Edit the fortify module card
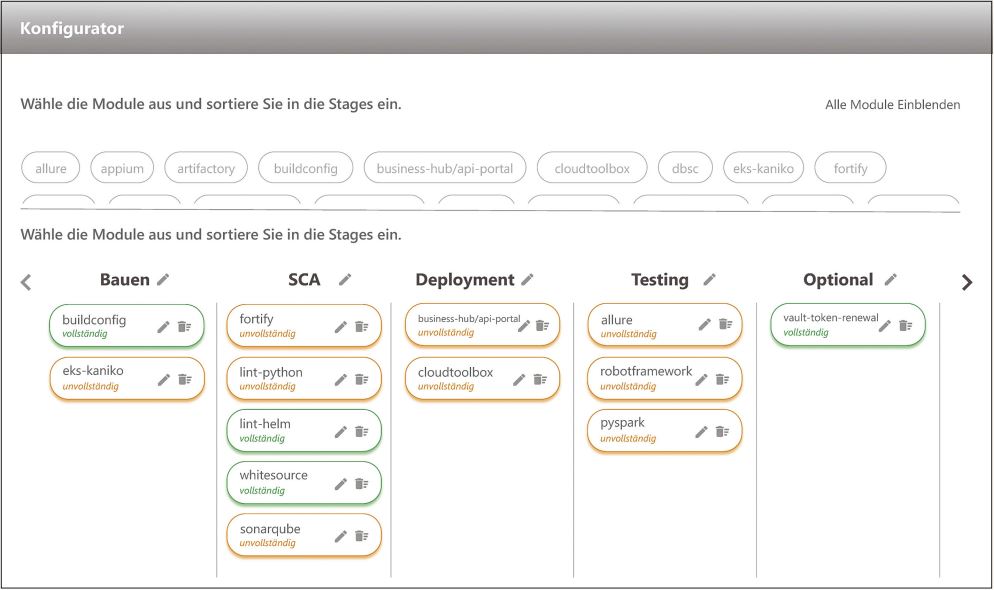The height and width of the screenshot is (590, 994). 341,326
